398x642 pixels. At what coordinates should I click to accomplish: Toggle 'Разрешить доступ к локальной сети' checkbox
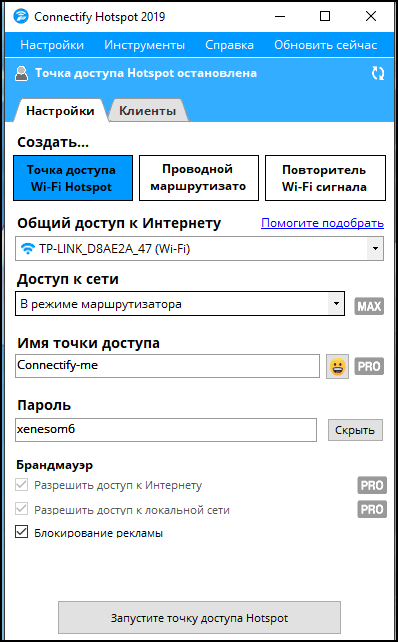21,509
